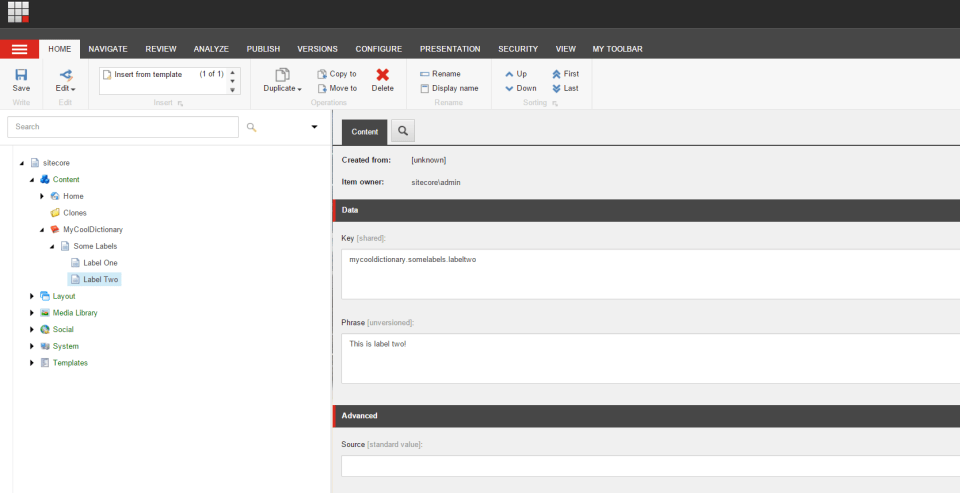Image resolution: width=960 pixels, height=493 pixels.
Task: Click the Duplicate item icon
Action: point(282,75)
